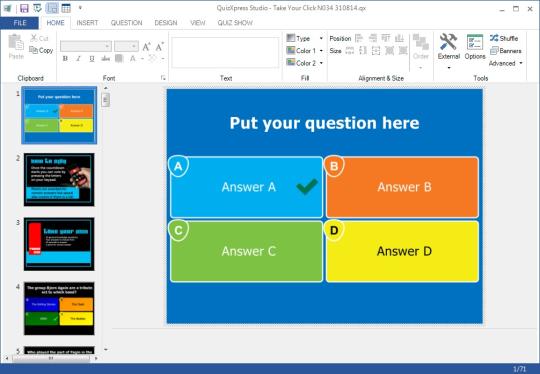Toggle underline formatting
540x374 pixels.
92,59
